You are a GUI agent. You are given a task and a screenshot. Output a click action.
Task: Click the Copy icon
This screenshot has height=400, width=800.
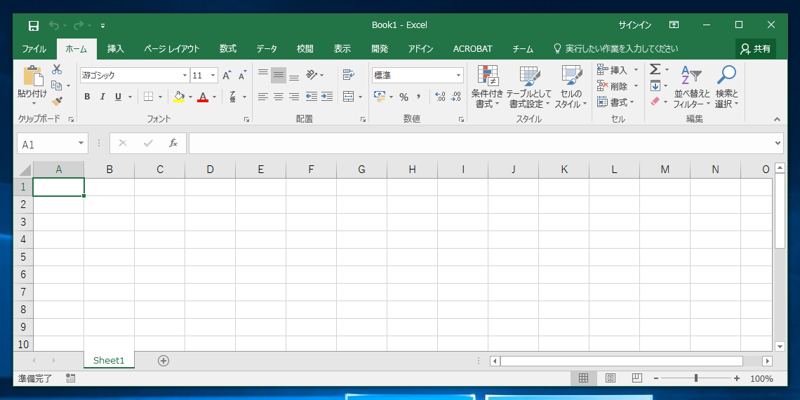(x=57, y=85)
